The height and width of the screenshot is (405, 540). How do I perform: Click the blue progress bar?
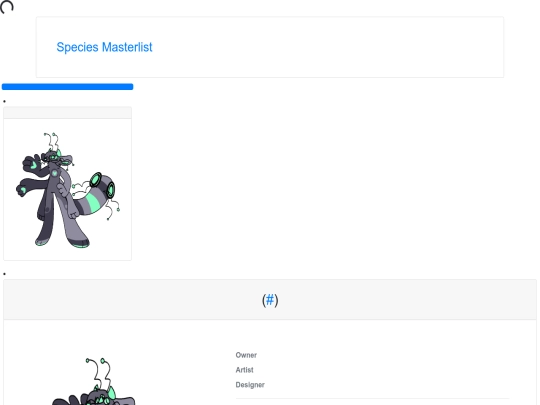coord(68,87)
